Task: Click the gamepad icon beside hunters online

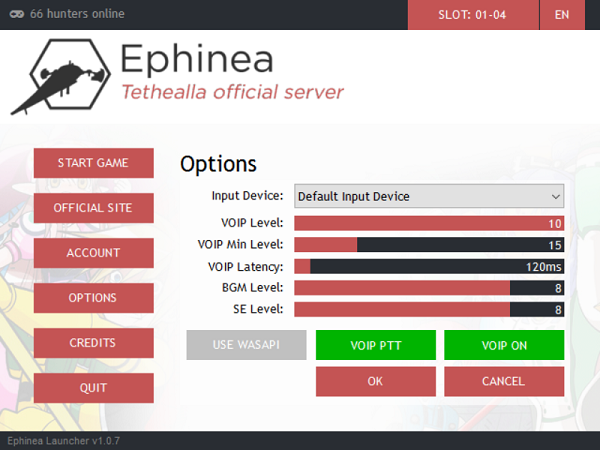Action: coord(17,14)
